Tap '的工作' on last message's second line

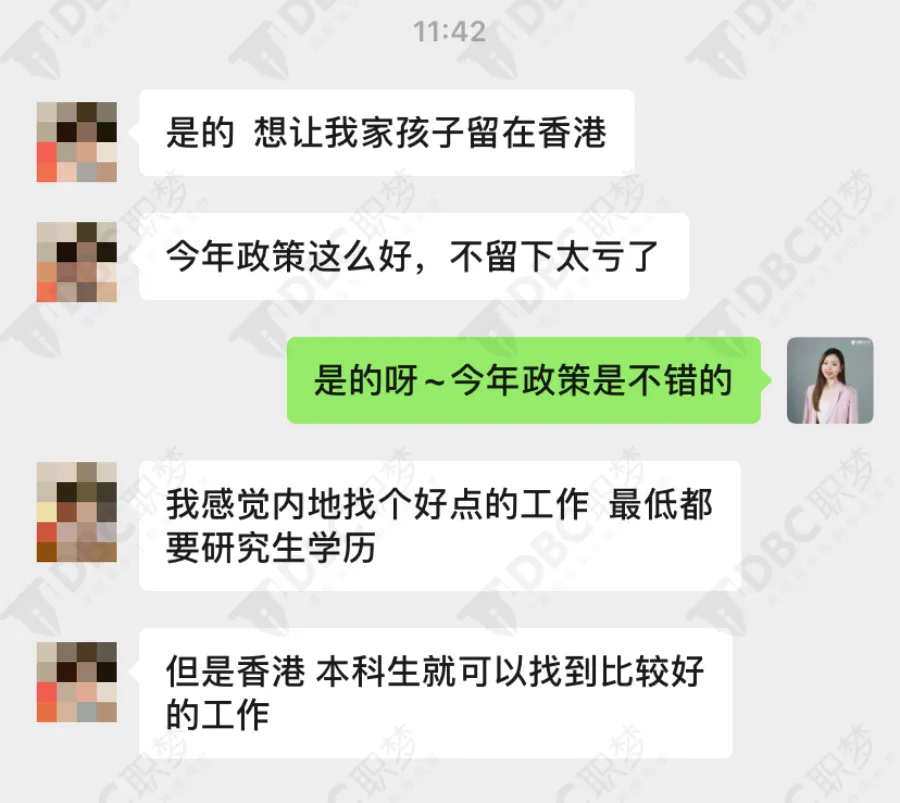click(218, 715)
